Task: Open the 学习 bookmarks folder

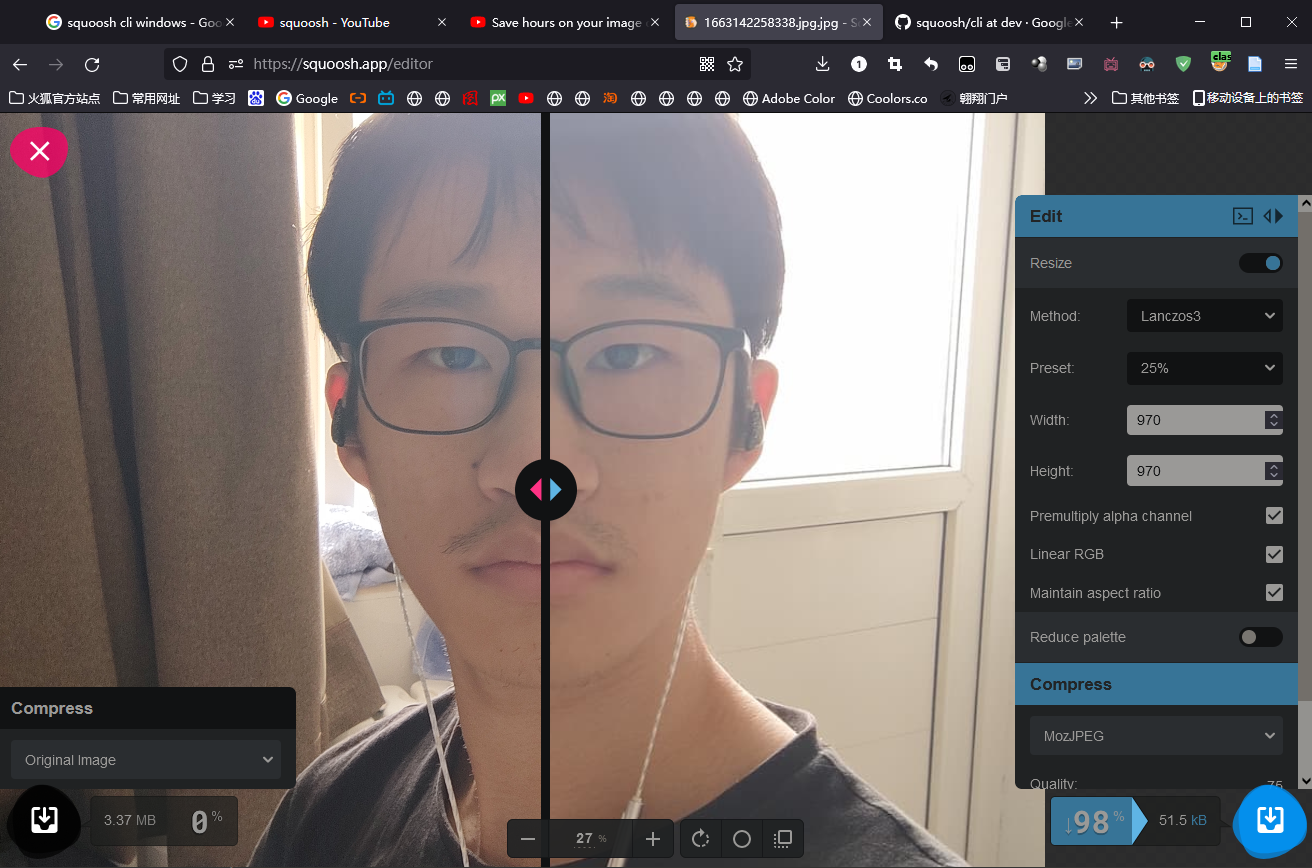Action: (x=214, y=98)
